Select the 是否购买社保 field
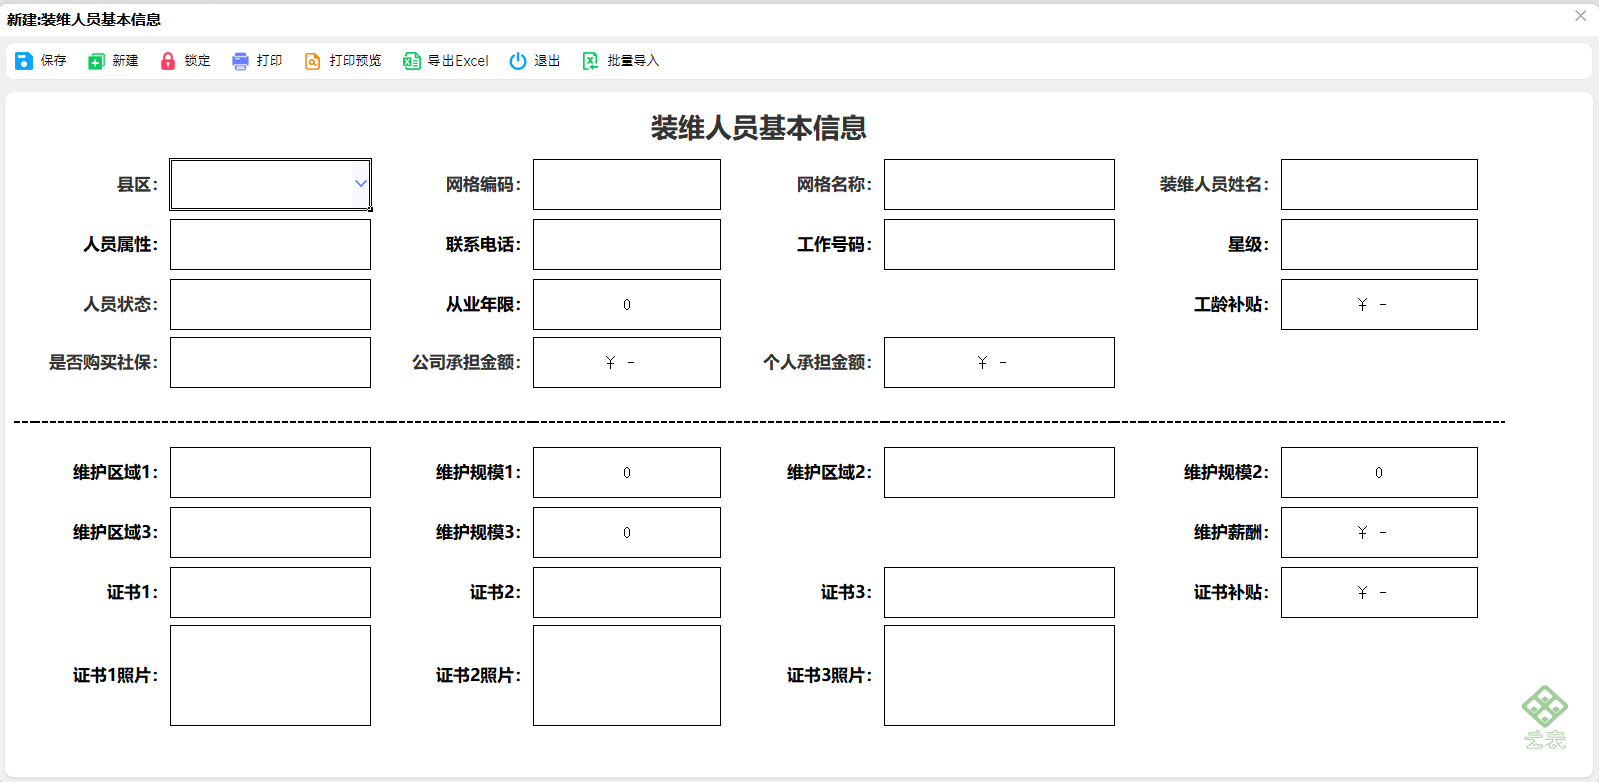Screen dimensions: 1599x782 click(x=270, y=363)
